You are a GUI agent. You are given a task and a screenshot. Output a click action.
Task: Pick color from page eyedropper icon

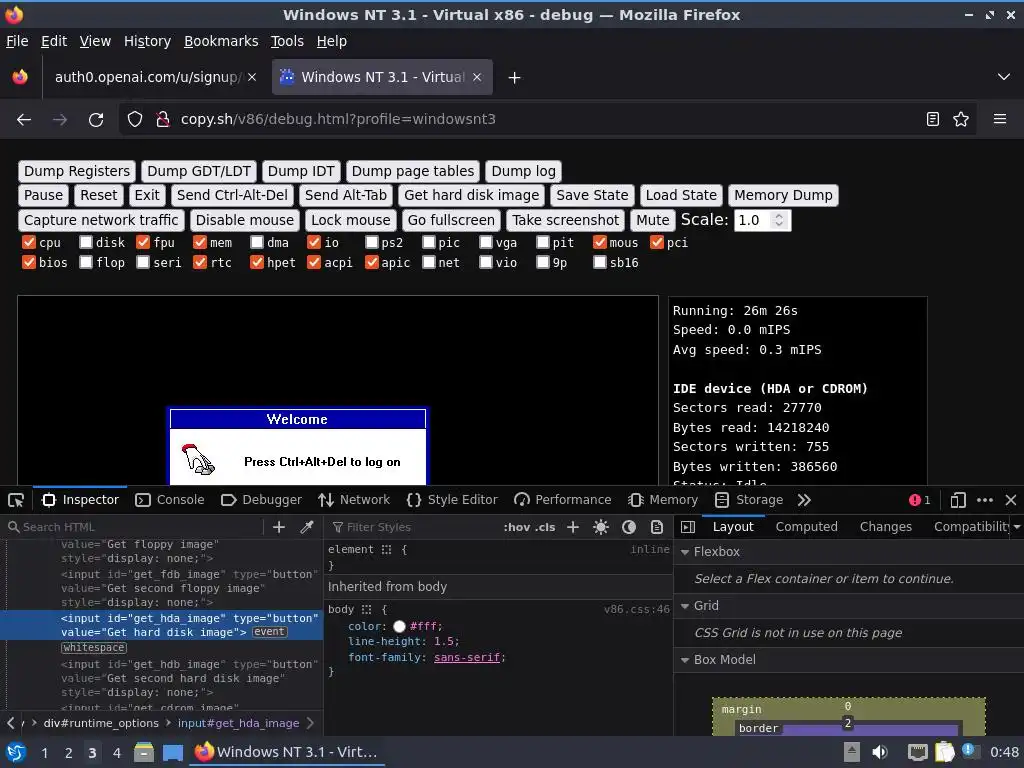click(306, 527)
